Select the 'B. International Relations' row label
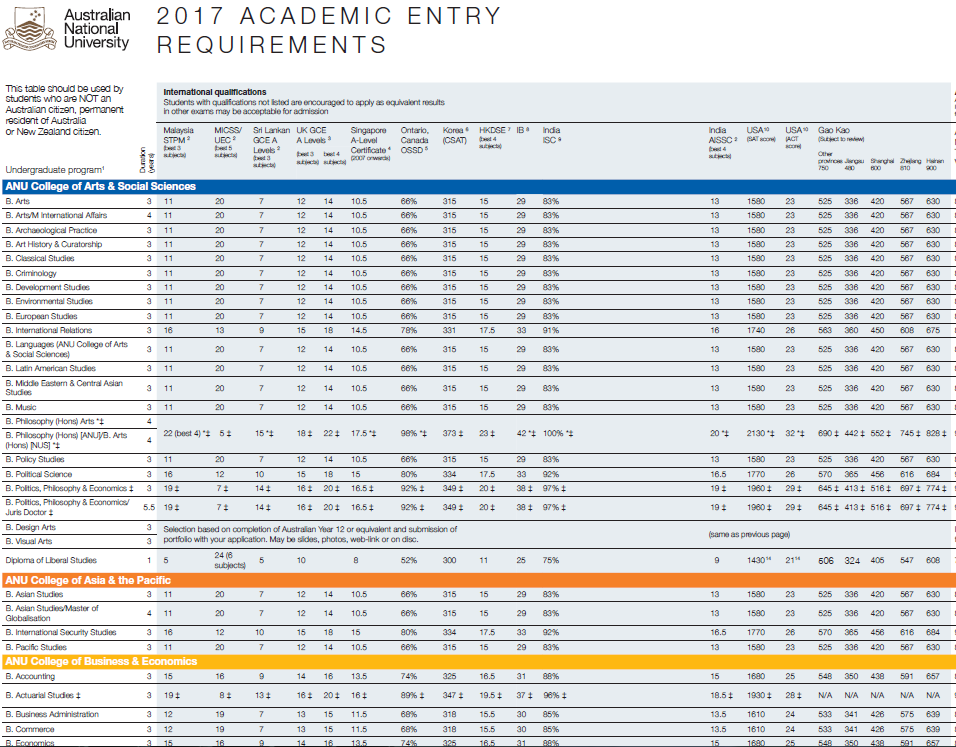 point(49,330)
